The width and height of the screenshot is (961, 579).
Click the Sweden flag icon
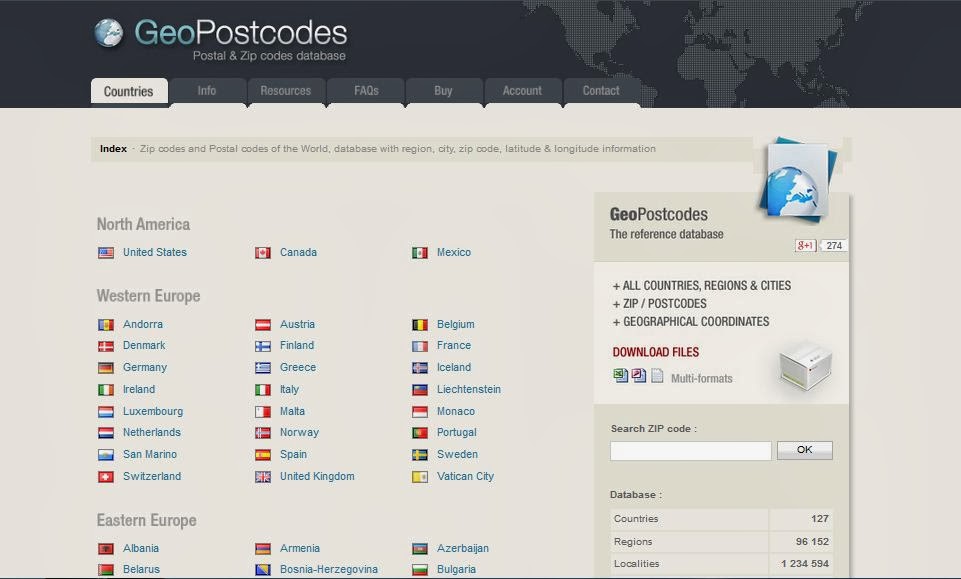(x=420, y=455)
